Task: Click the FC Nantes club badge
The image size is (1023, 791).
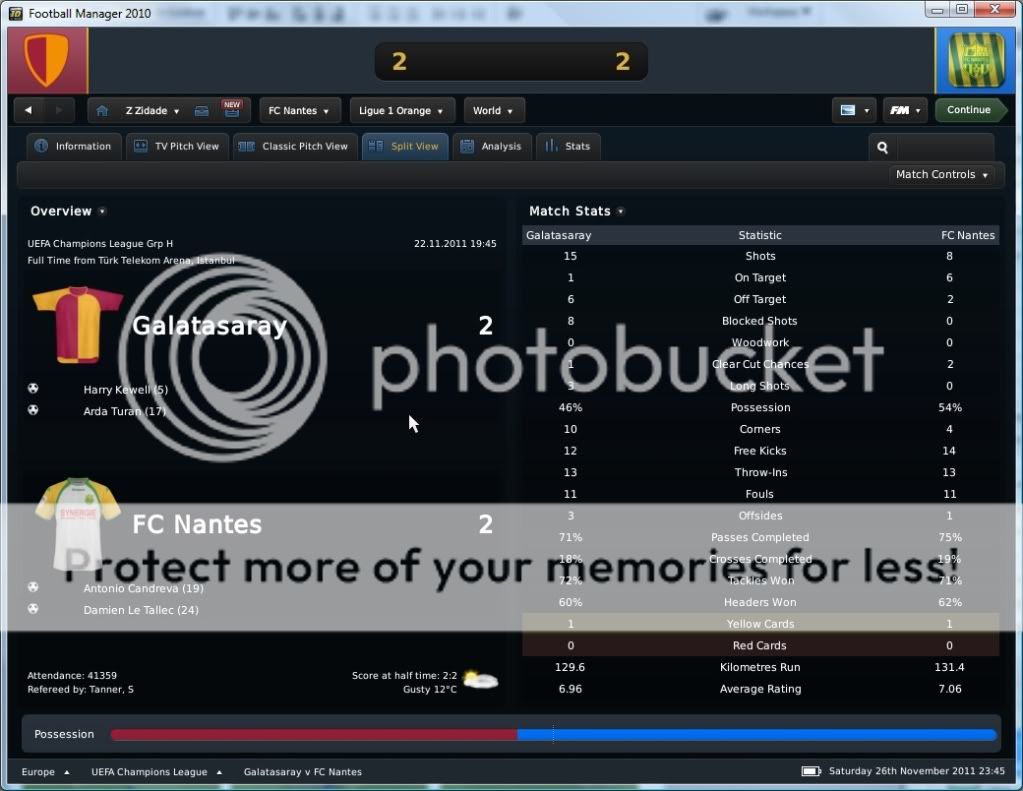Action: (x=976, y=61)
